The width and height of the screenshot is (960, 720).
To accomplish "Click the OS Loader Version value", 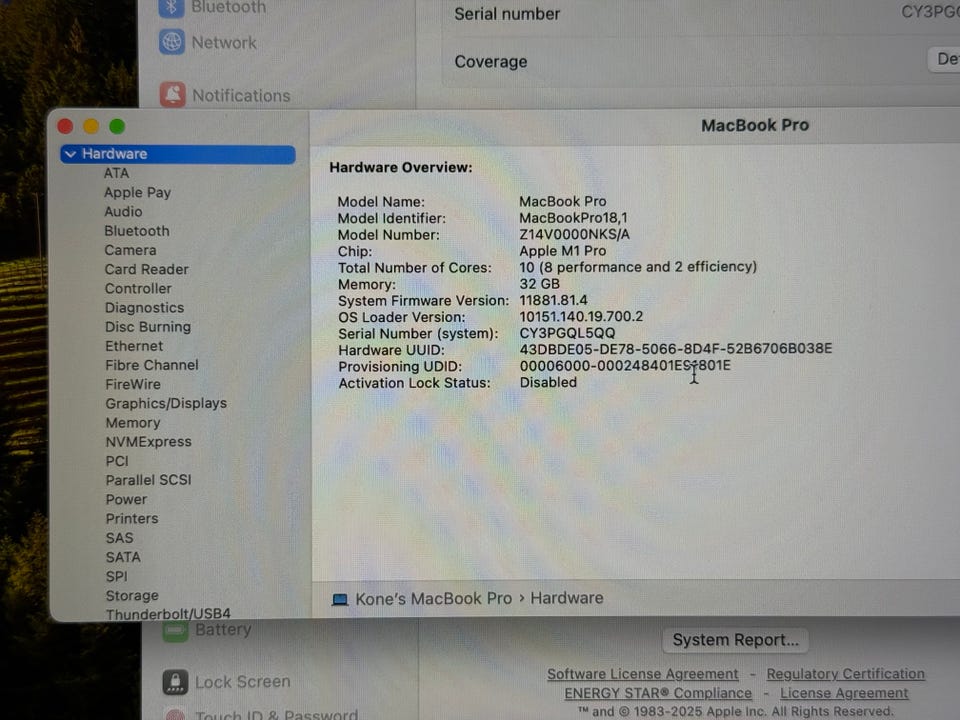I will [581, 317].
